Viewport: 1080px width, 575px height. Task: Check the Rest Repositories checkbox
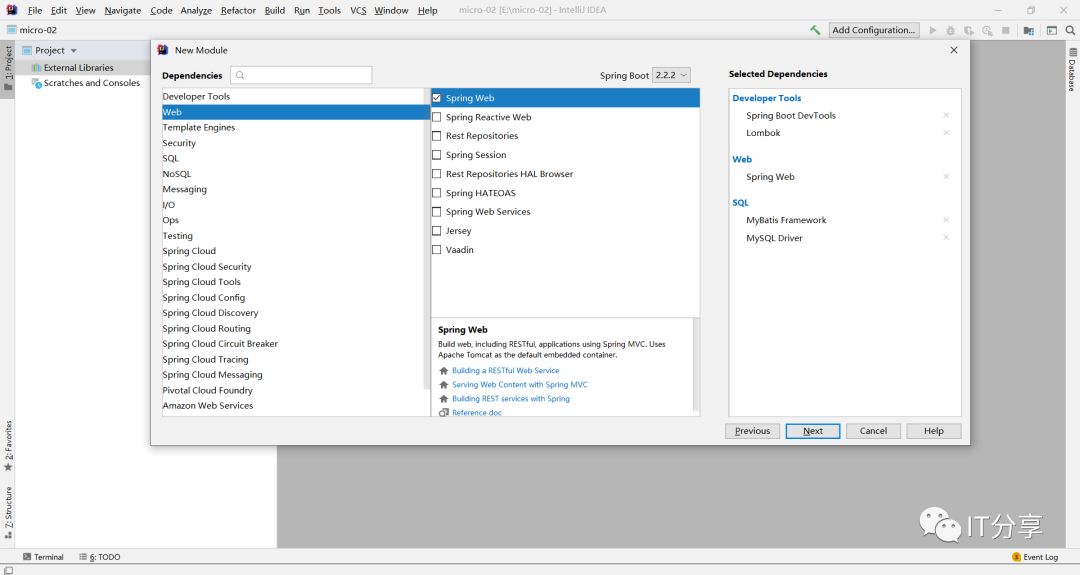437,136
